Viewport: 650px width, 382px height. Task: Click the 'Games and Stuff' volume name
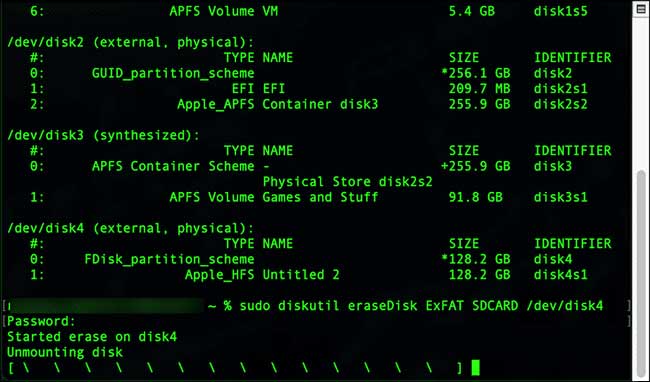(320, 197)
